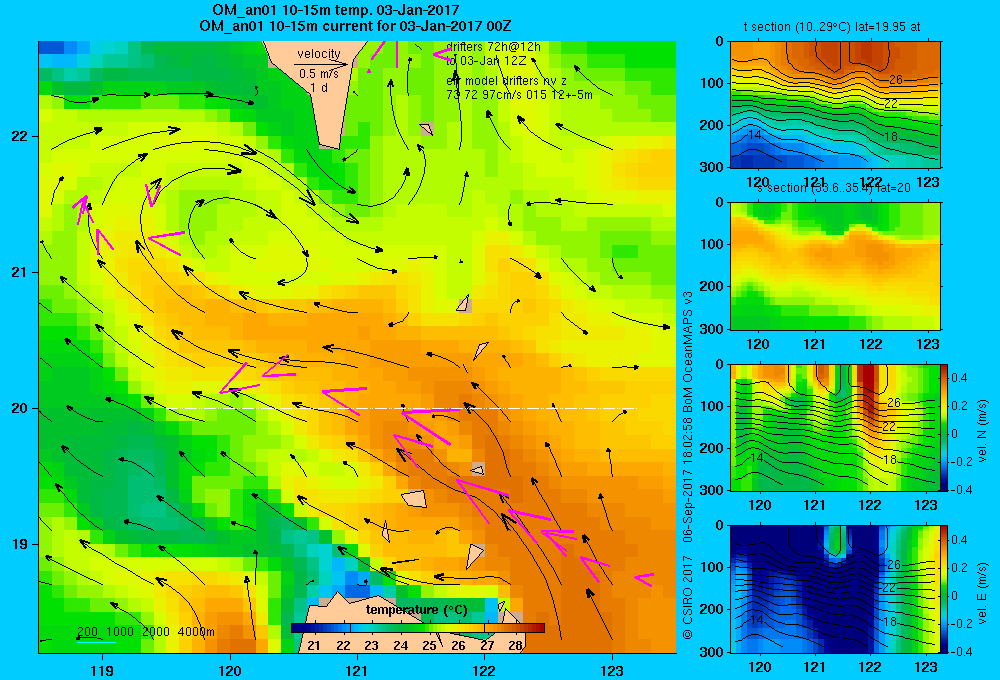1000x680 pixels.
Task: Click the -0.4 value on vel. E colorbar
Action: (960, 651)
